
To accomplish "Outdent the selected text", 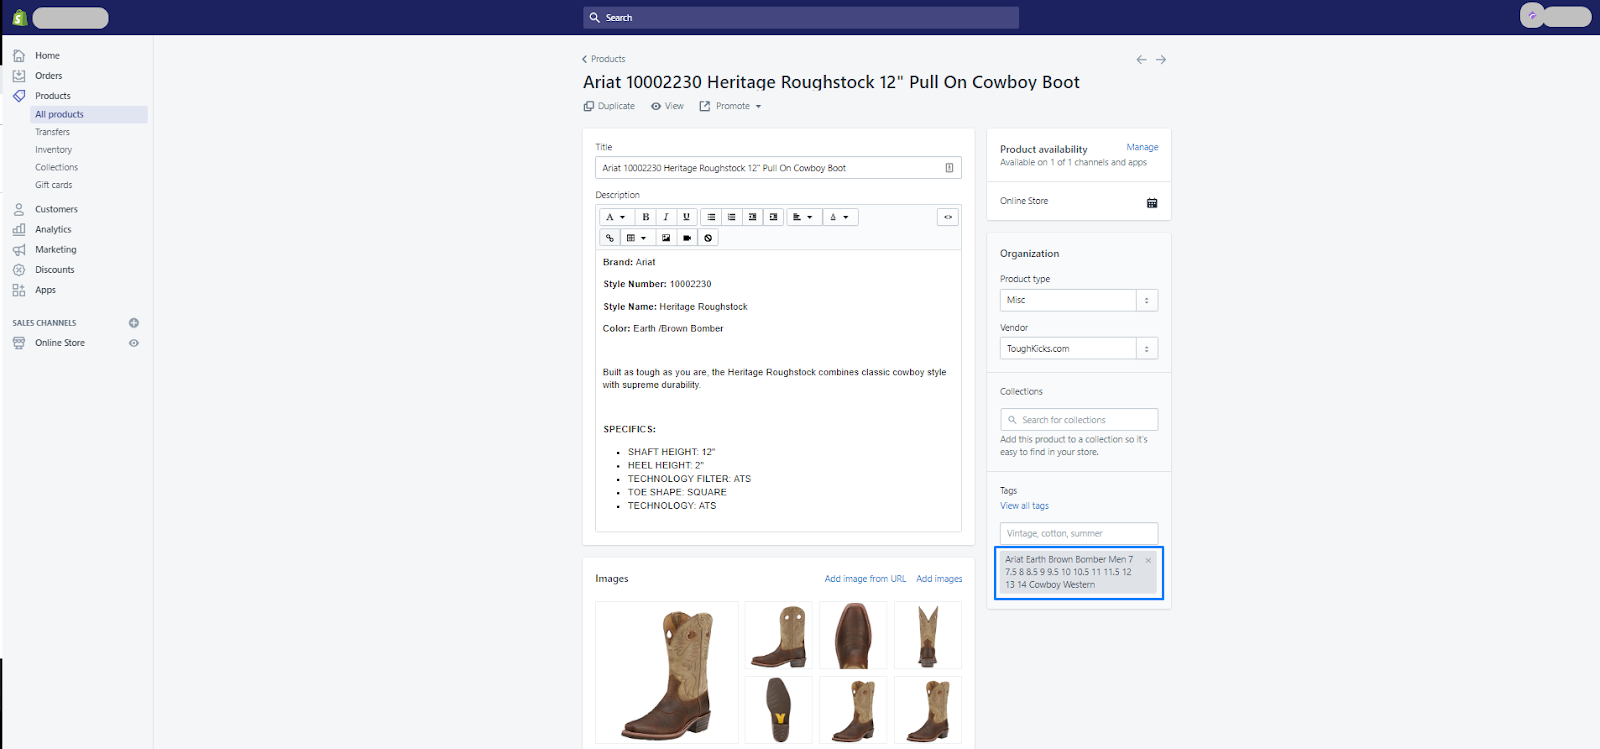I will point(752,217).
